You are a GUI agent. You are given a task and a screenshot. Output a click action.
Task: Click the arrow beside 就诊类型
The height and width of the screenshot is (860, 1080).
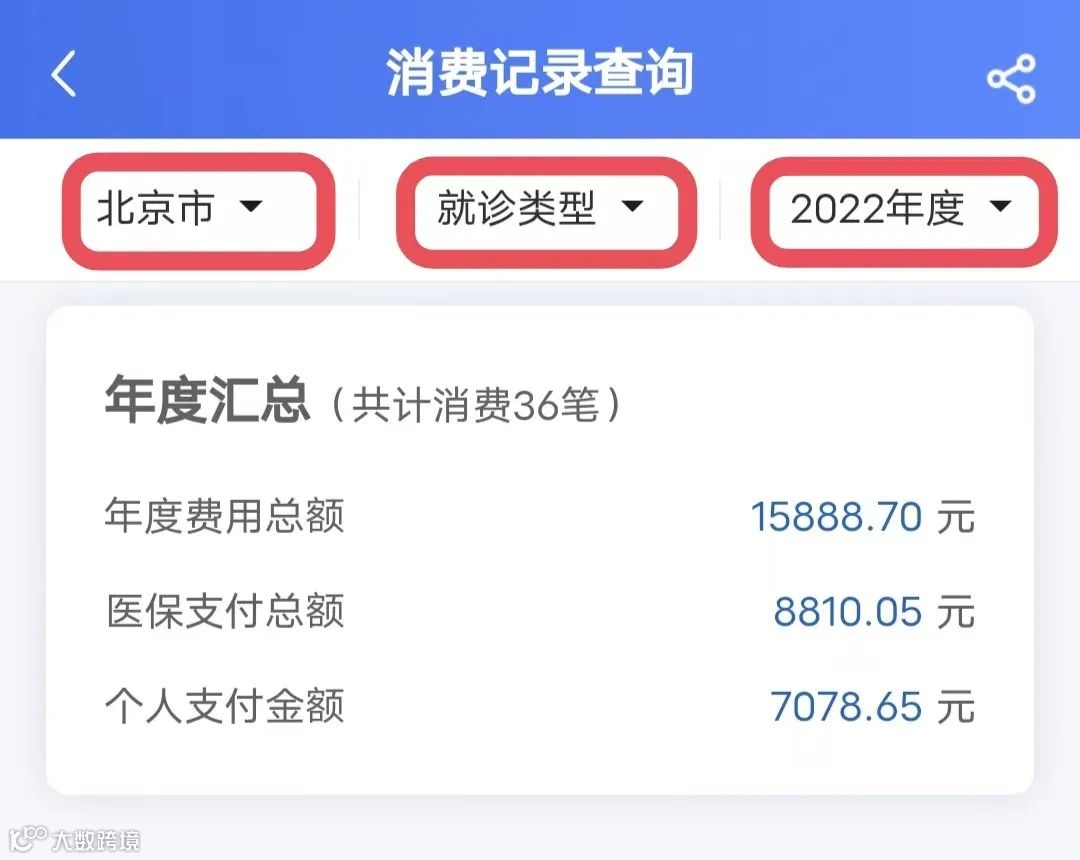coord(632,205)
